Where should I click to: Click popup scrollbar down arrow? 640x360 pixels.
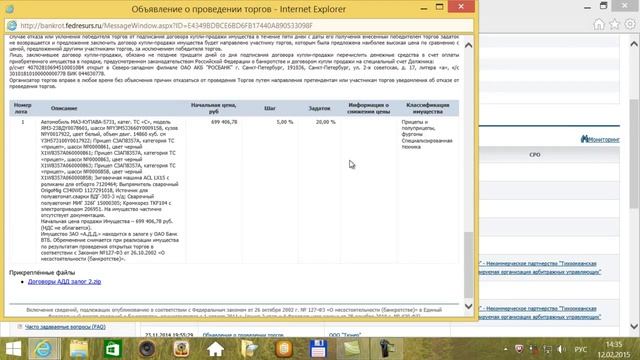pos(469,306)
